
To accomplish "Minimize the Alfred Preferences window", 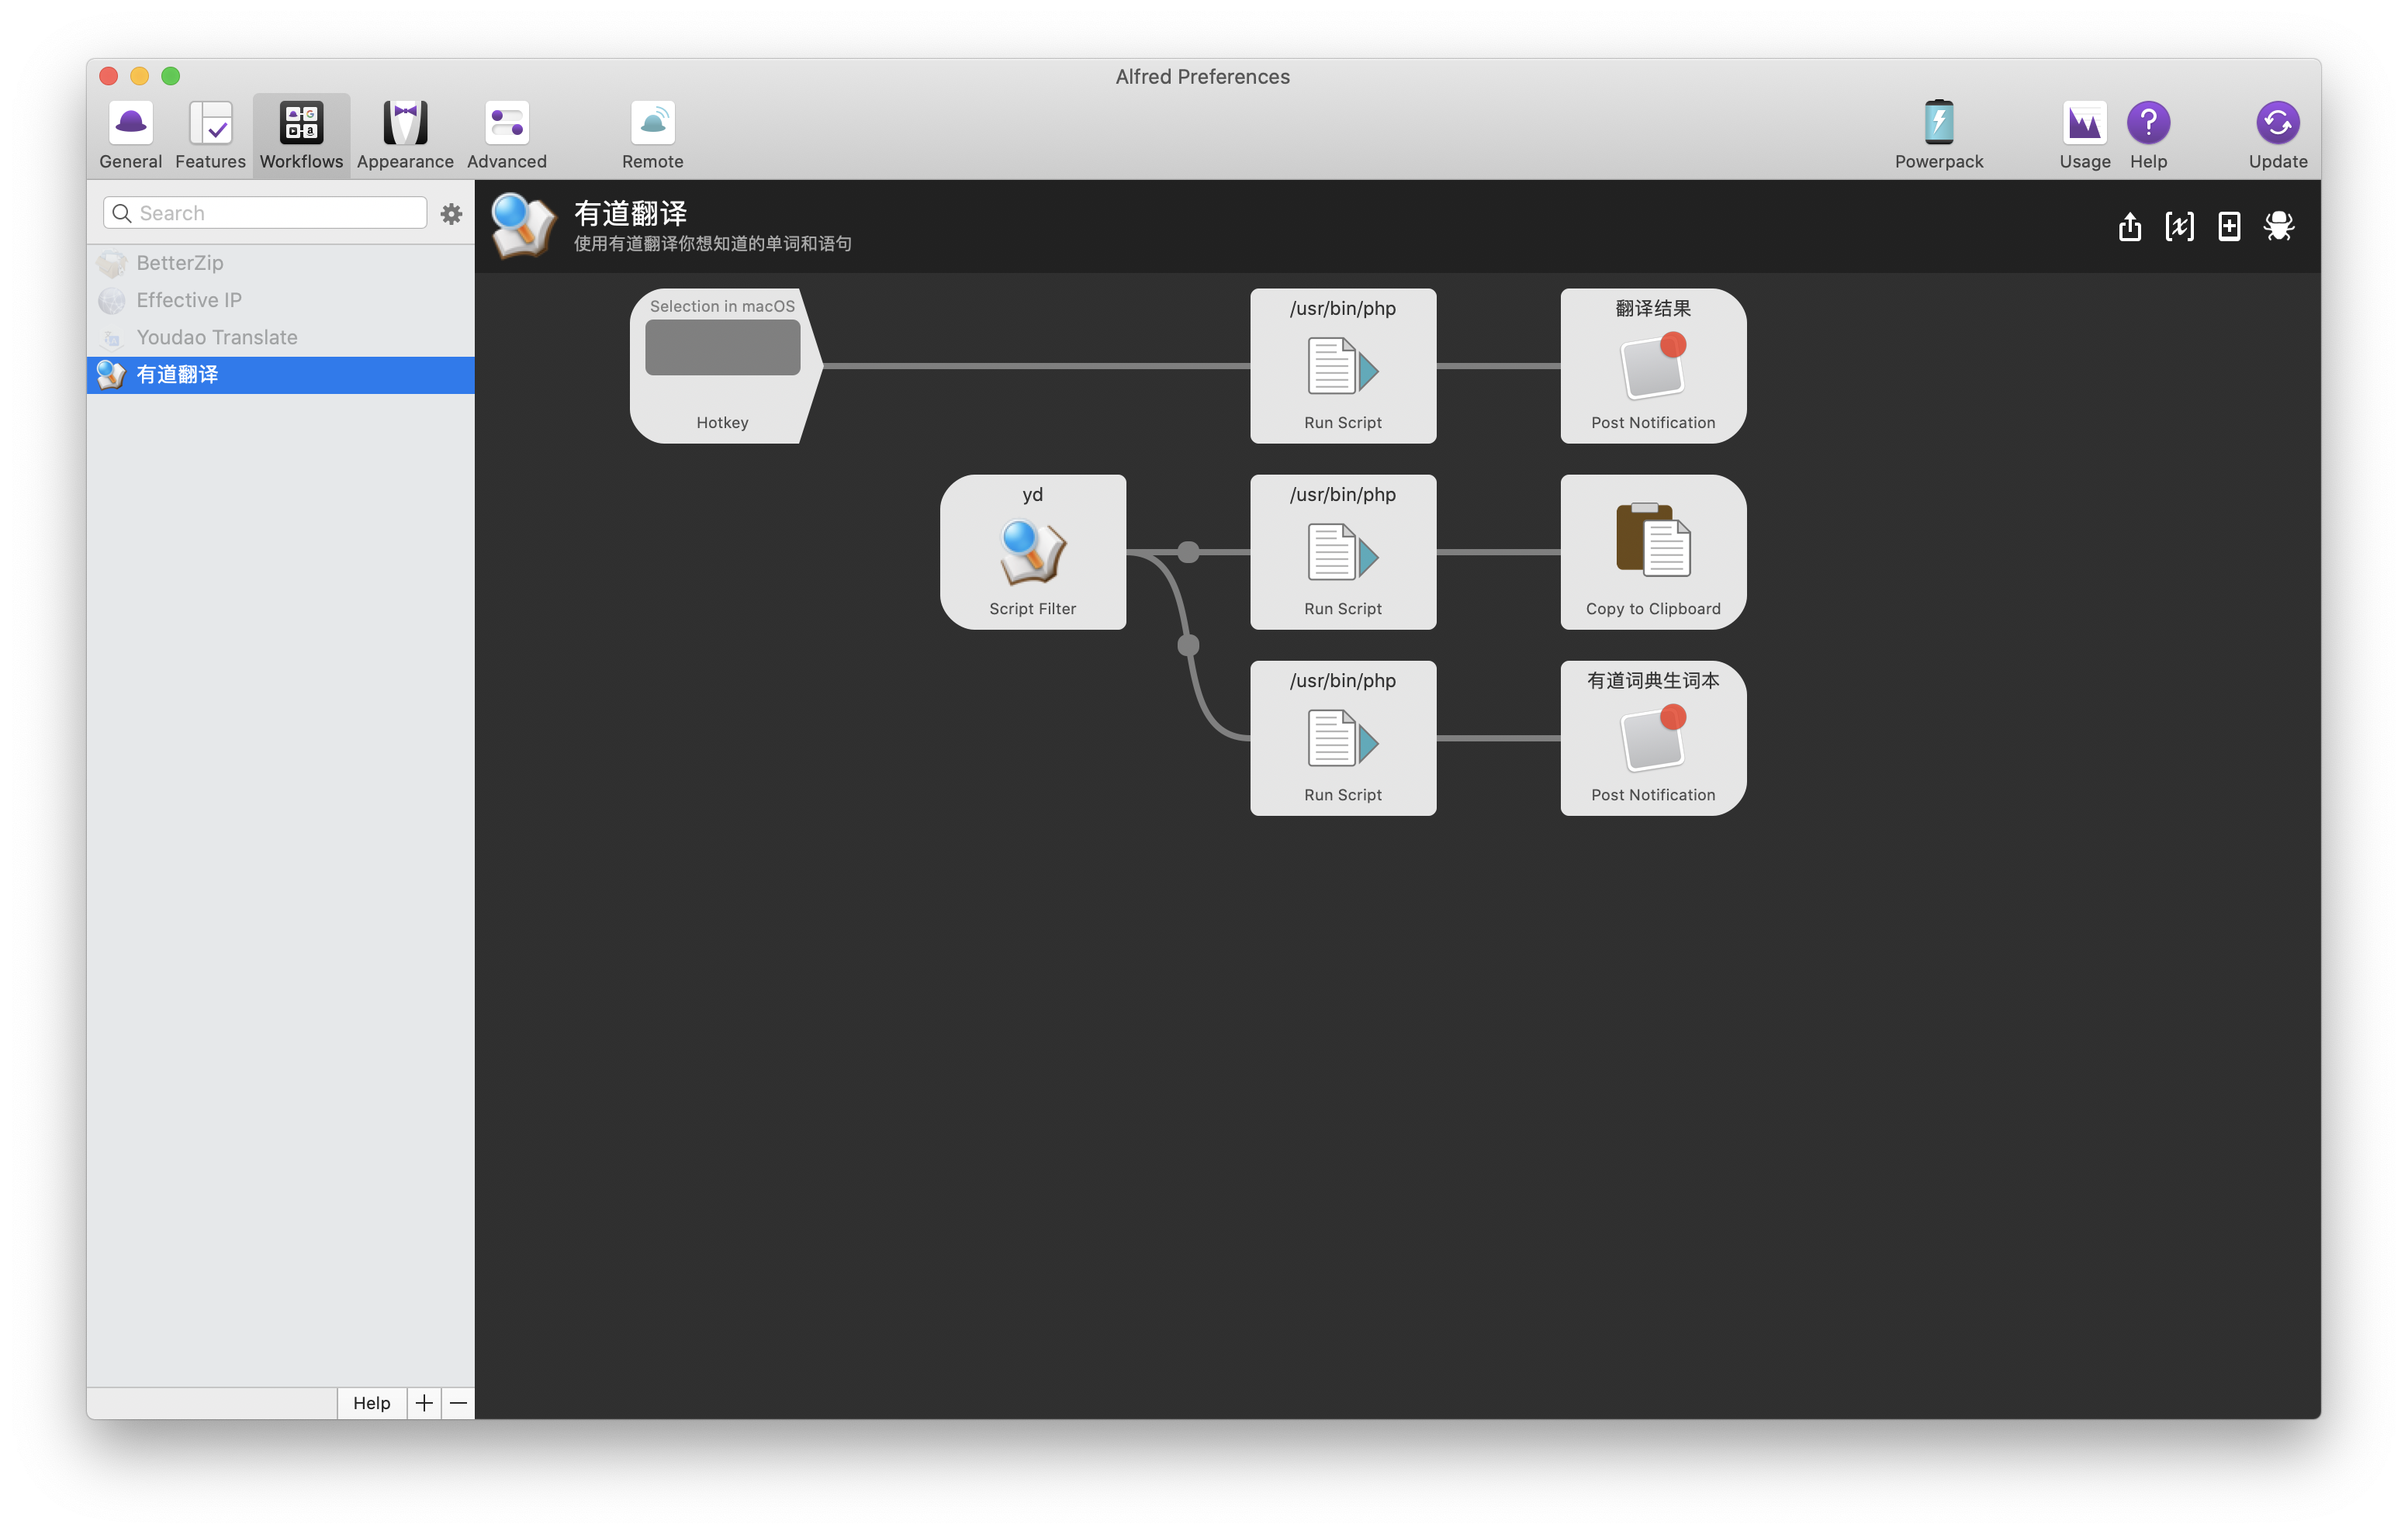I will 140,76.
